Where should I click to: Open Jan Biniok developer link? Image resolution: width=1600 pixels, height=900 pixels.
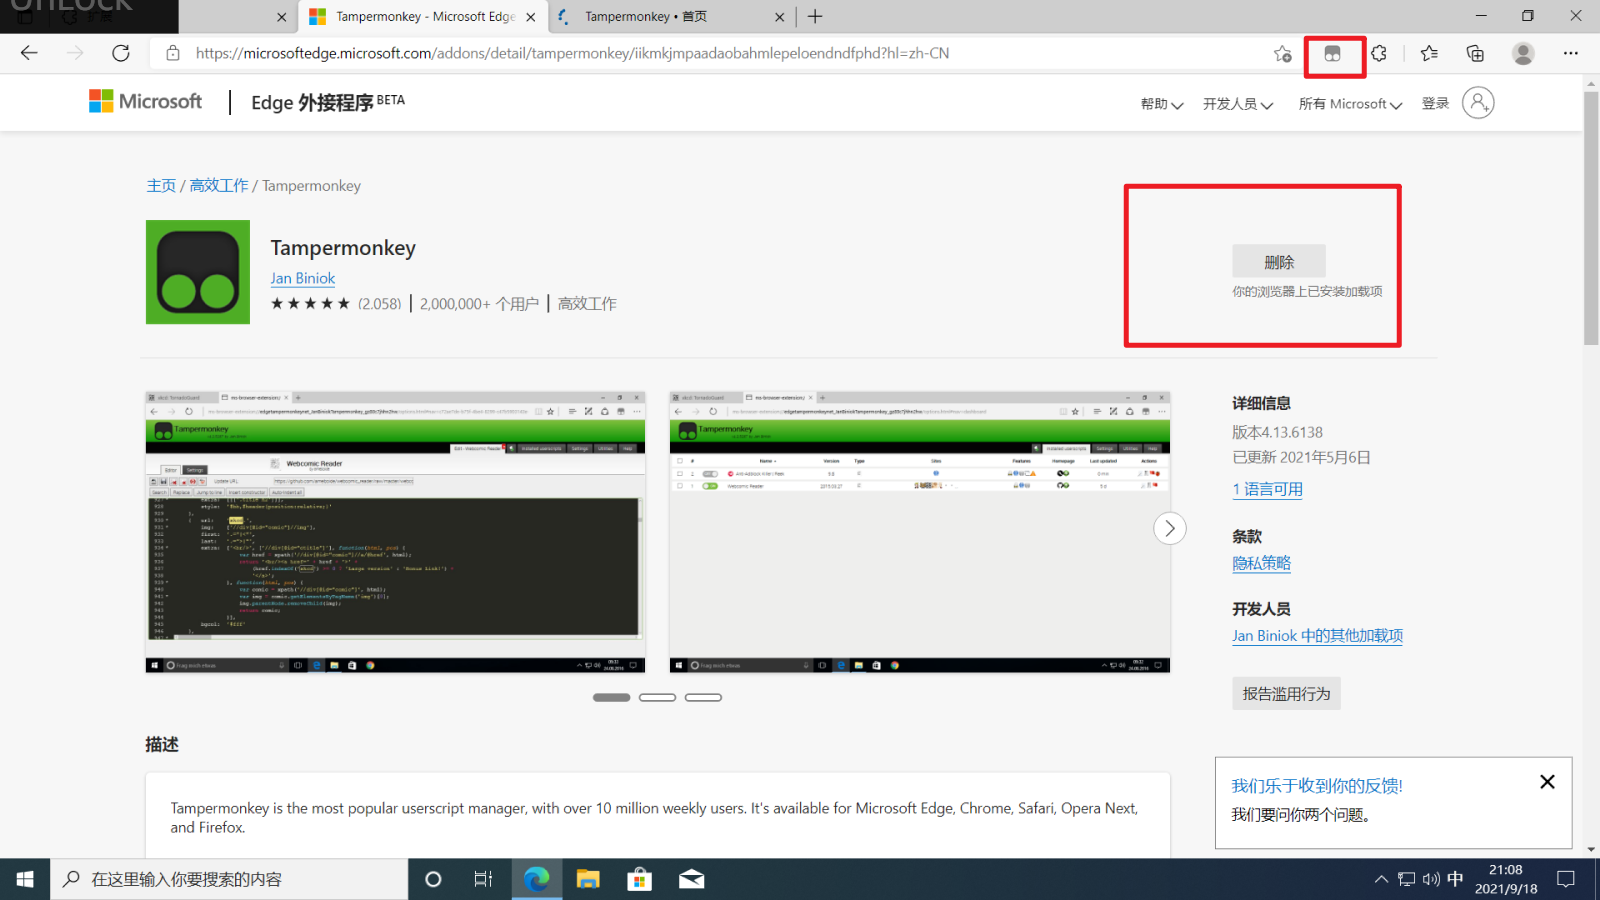pyautogui.click(x=302, y=278)
